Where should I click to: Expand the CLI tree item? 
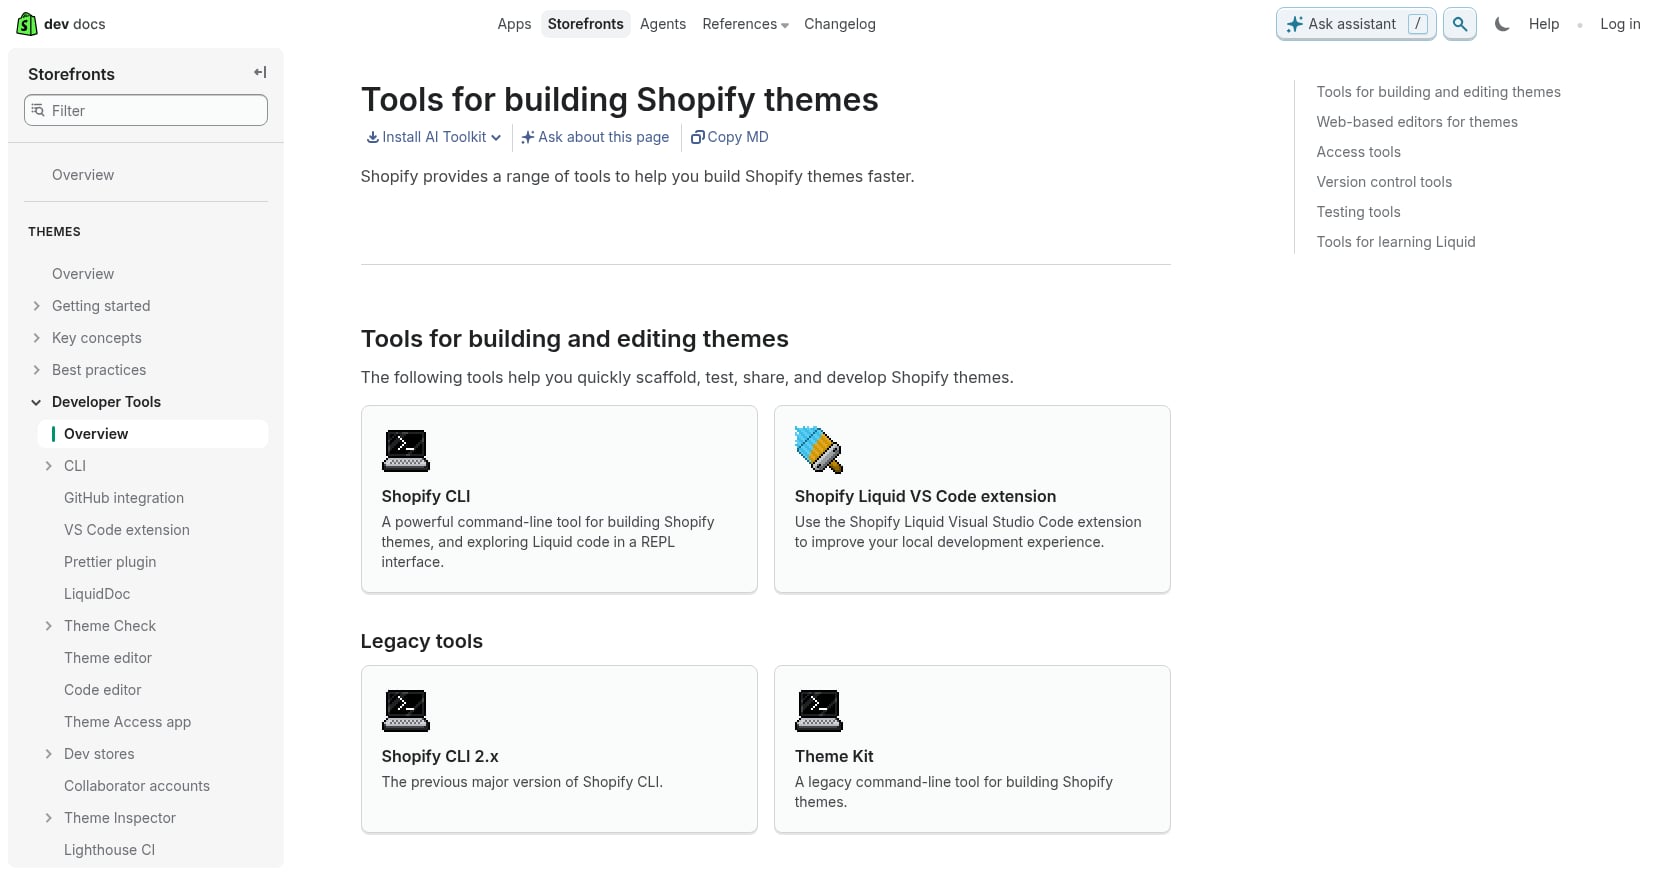(49, 466)
